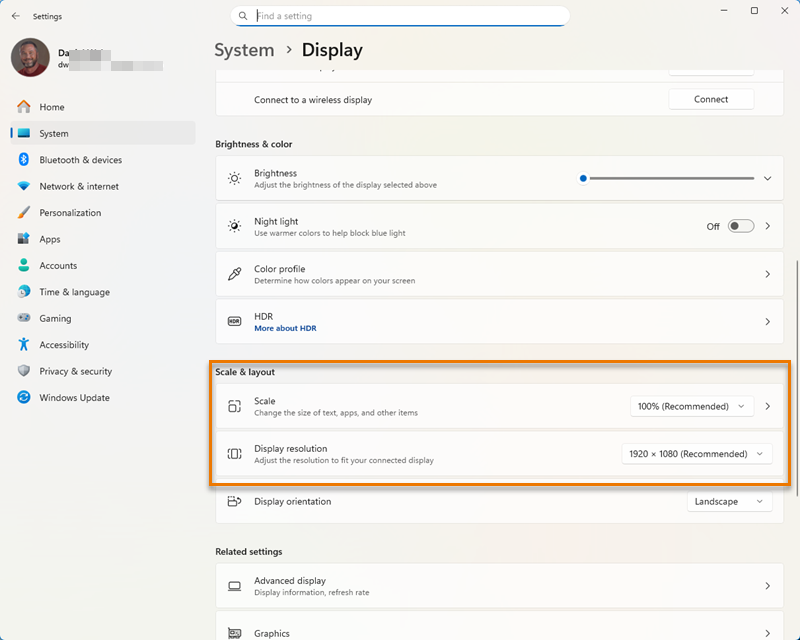The width and height of the screenshot is (800, 640).
Task: Click the Time & language globe icon
Action: tap(23, 291)
